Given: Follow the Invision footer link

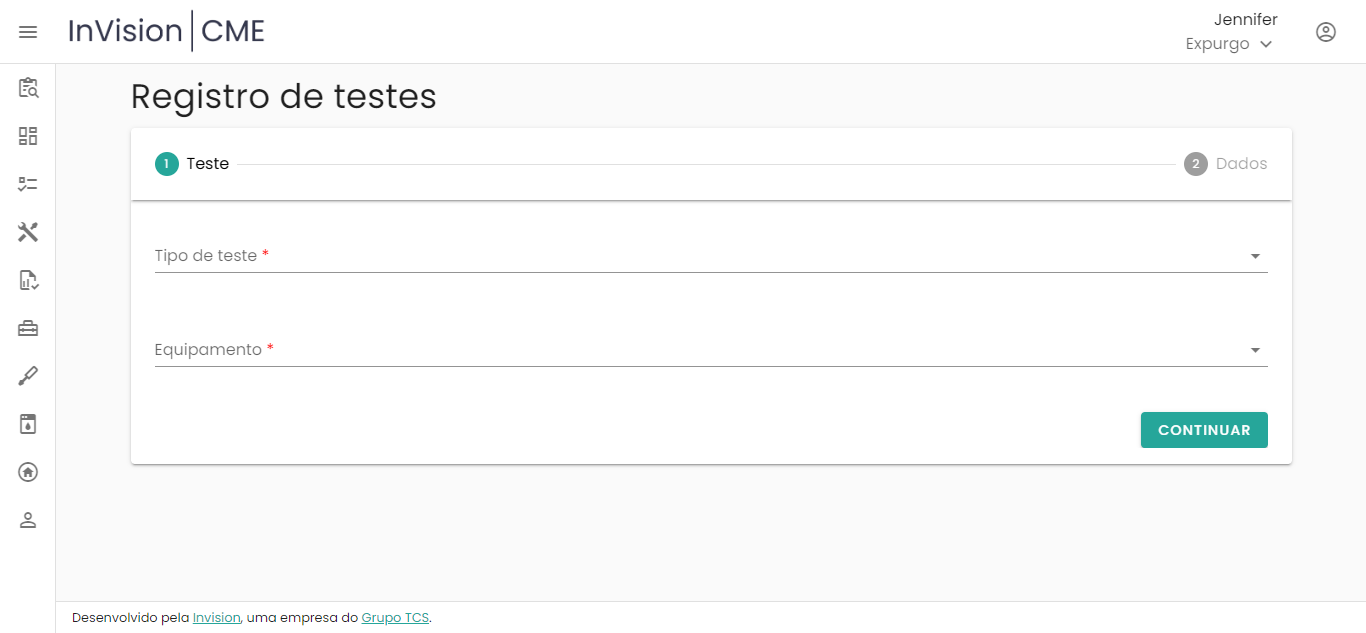Looking at the screenshot, I should coord(216,618).
